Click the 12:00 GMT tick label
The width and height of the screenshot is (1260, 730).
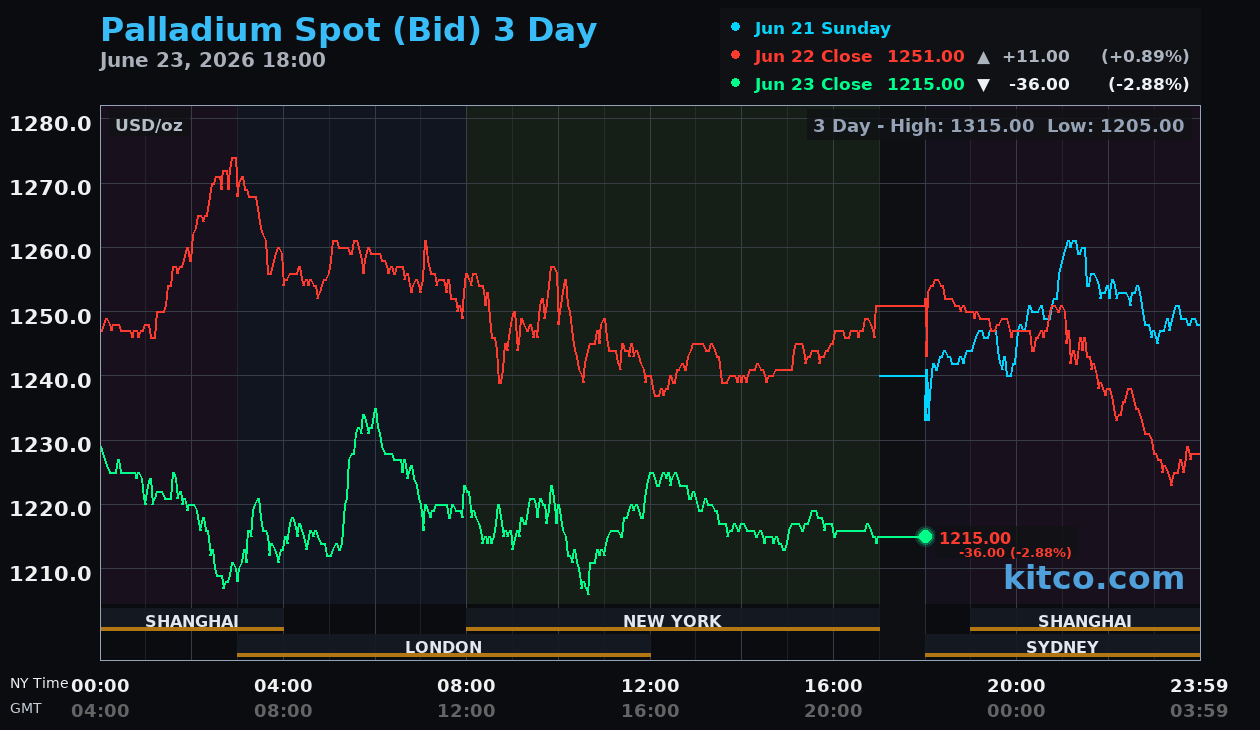[x=466, y=711]
